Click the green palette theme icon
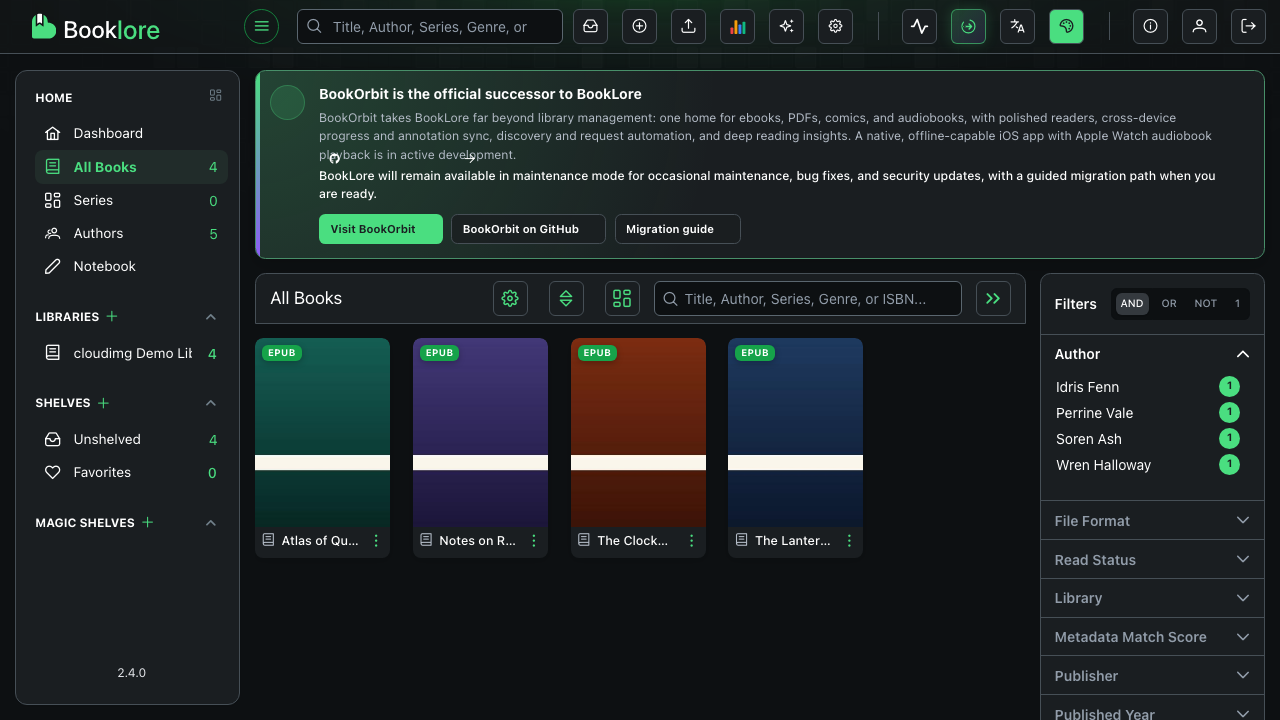1280x720 pixels. click(1066, 26)
